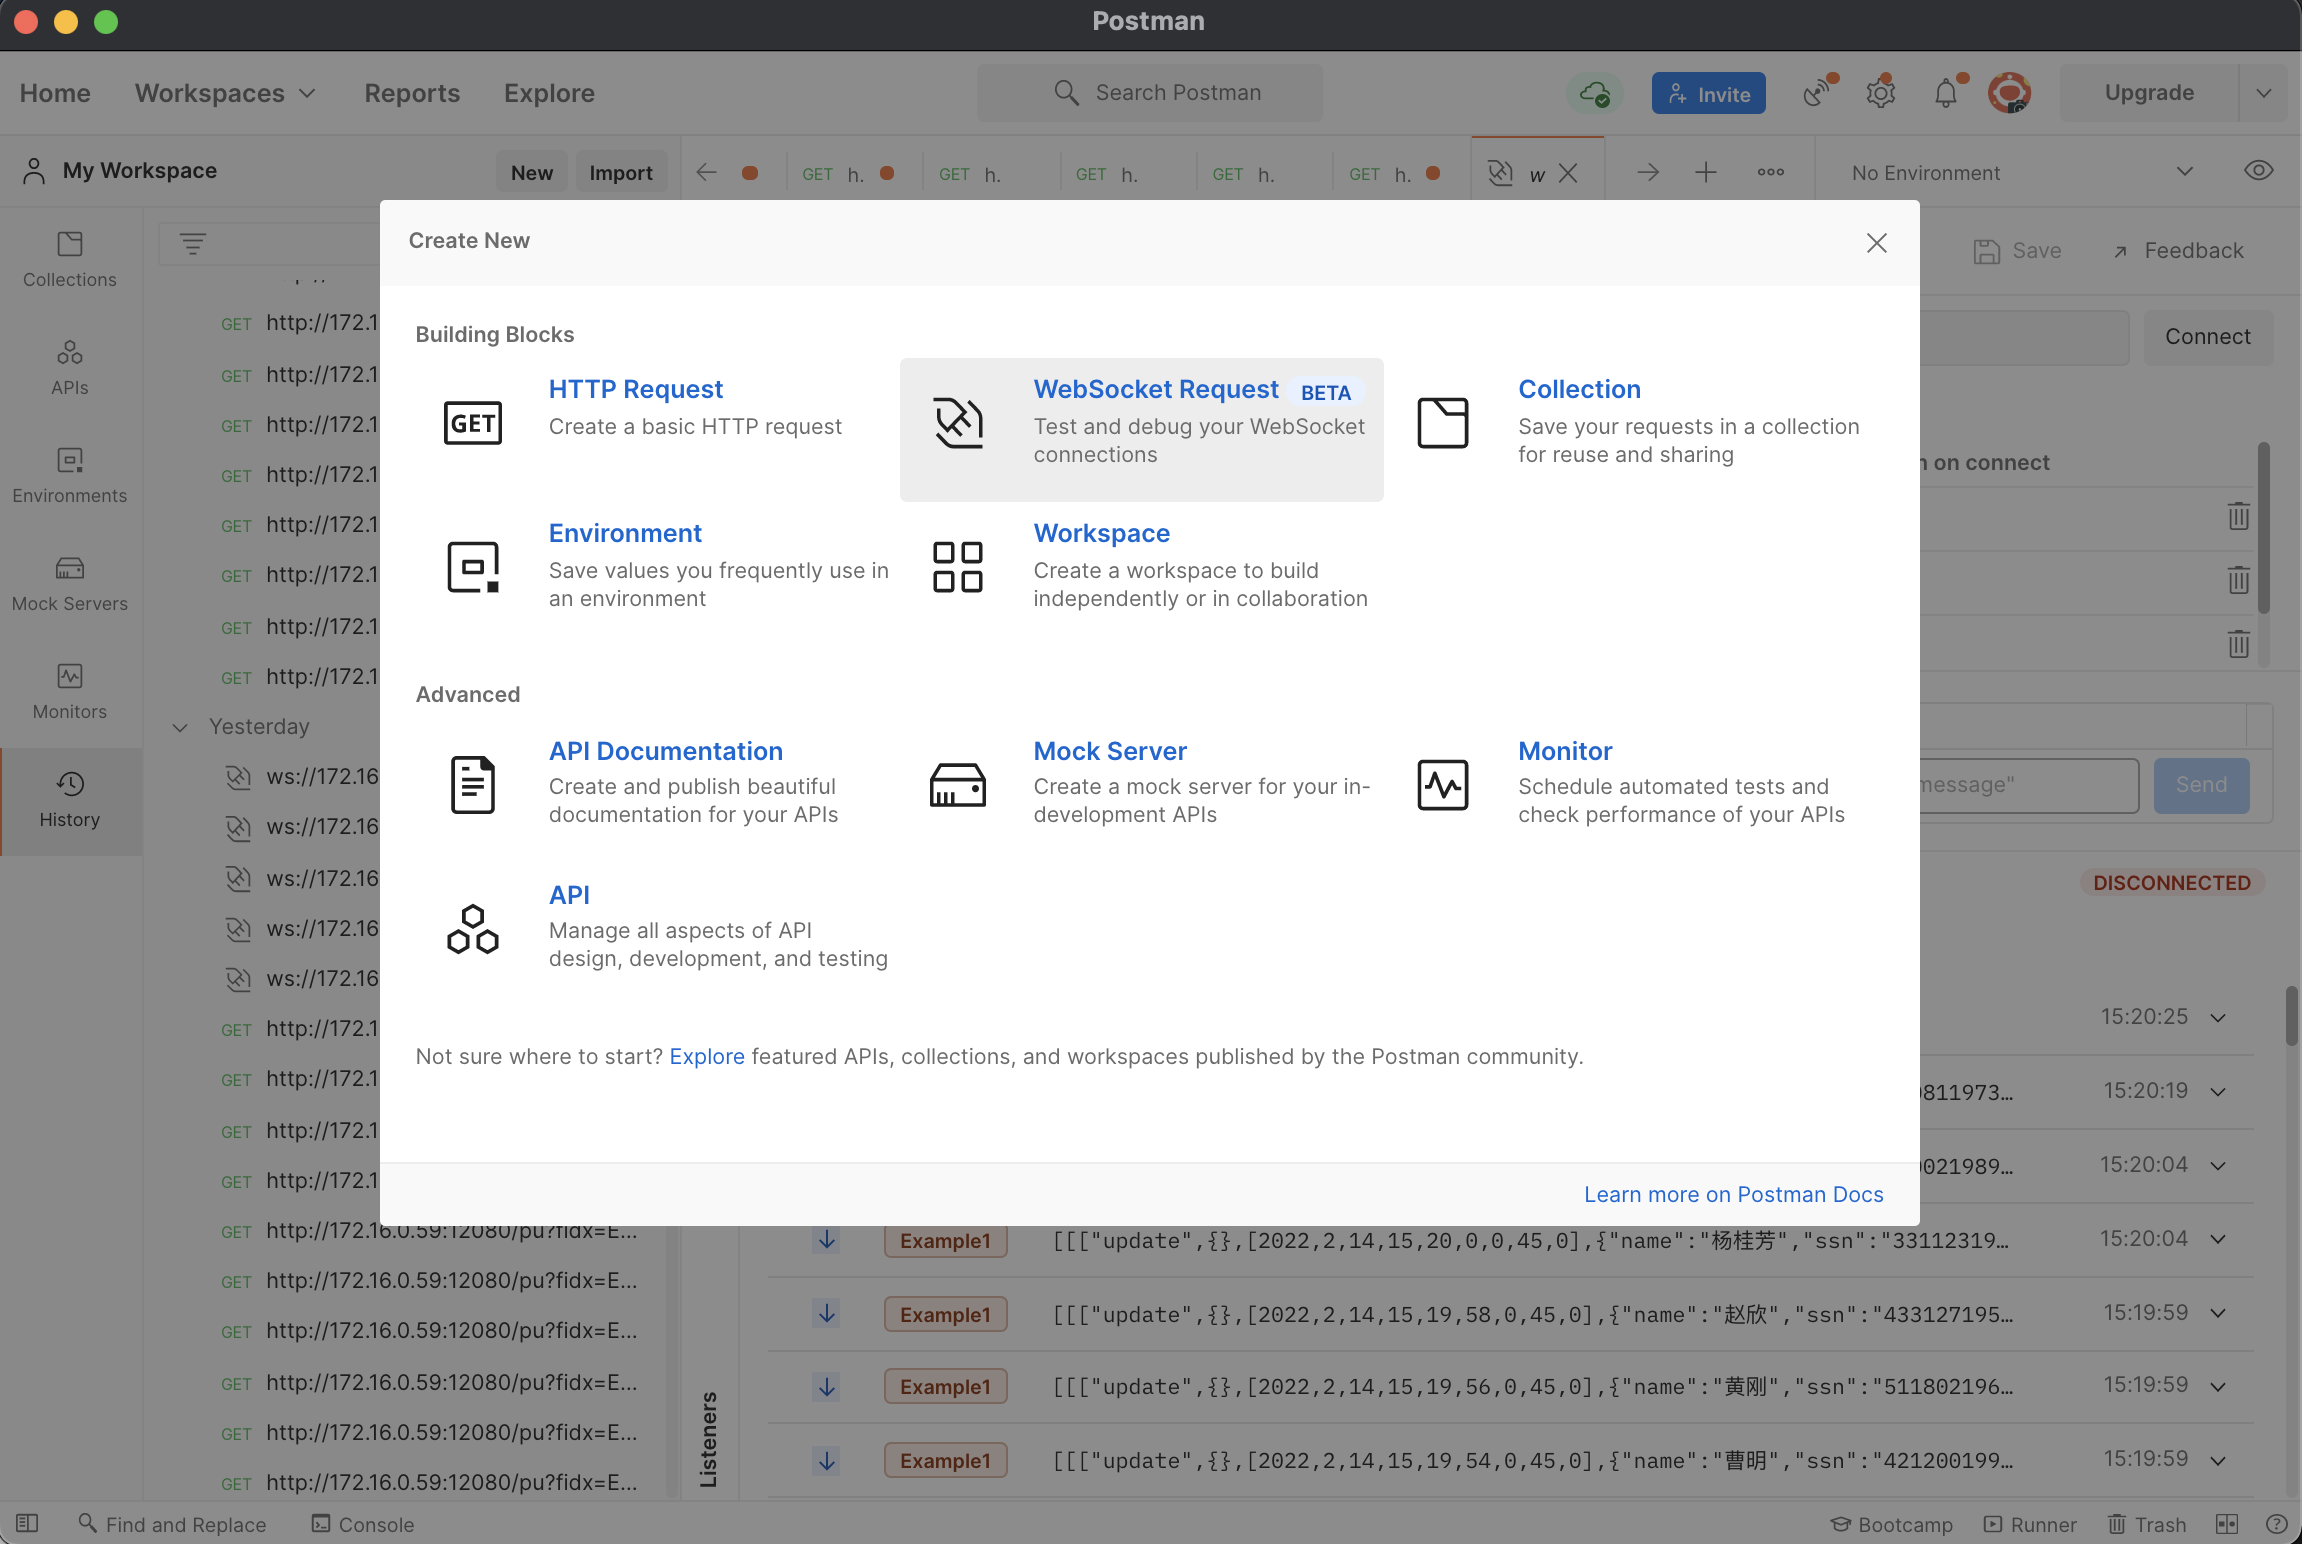Viewport: 2302px width, 1544px height.
Task: Open Mock Servers in the sidebar
Action: click(x=70, y=584)
